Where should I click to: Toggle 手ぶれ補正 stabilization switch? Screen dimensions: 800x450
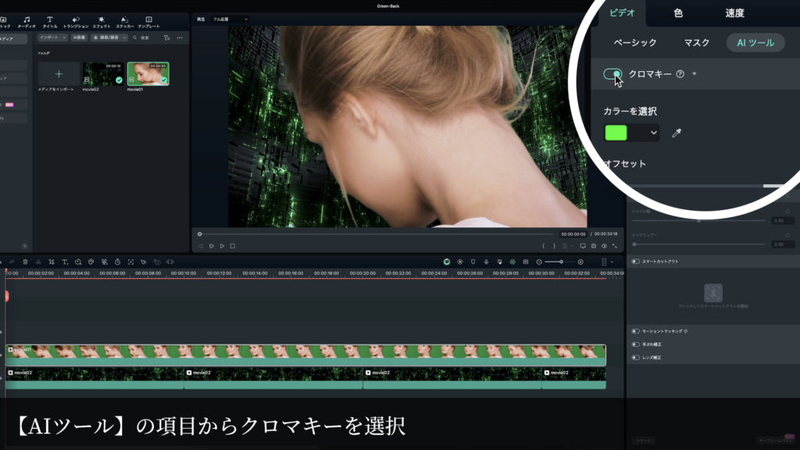(636, 344)
